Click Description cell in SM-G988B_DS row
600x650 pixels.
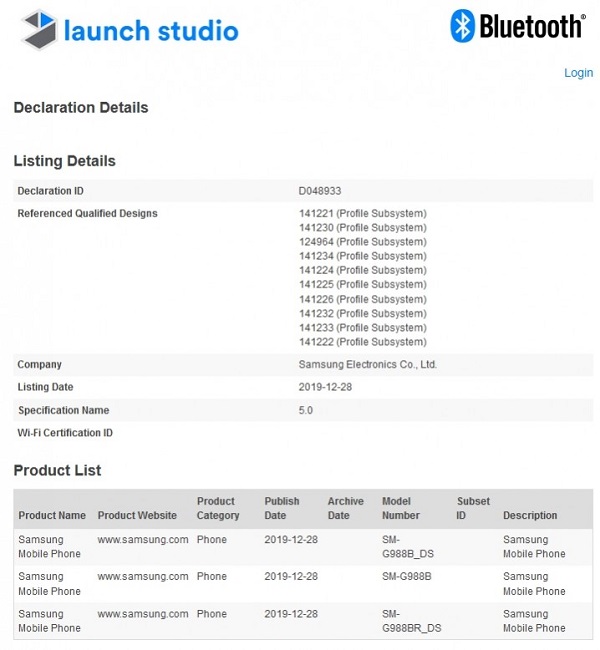[534, 547]
